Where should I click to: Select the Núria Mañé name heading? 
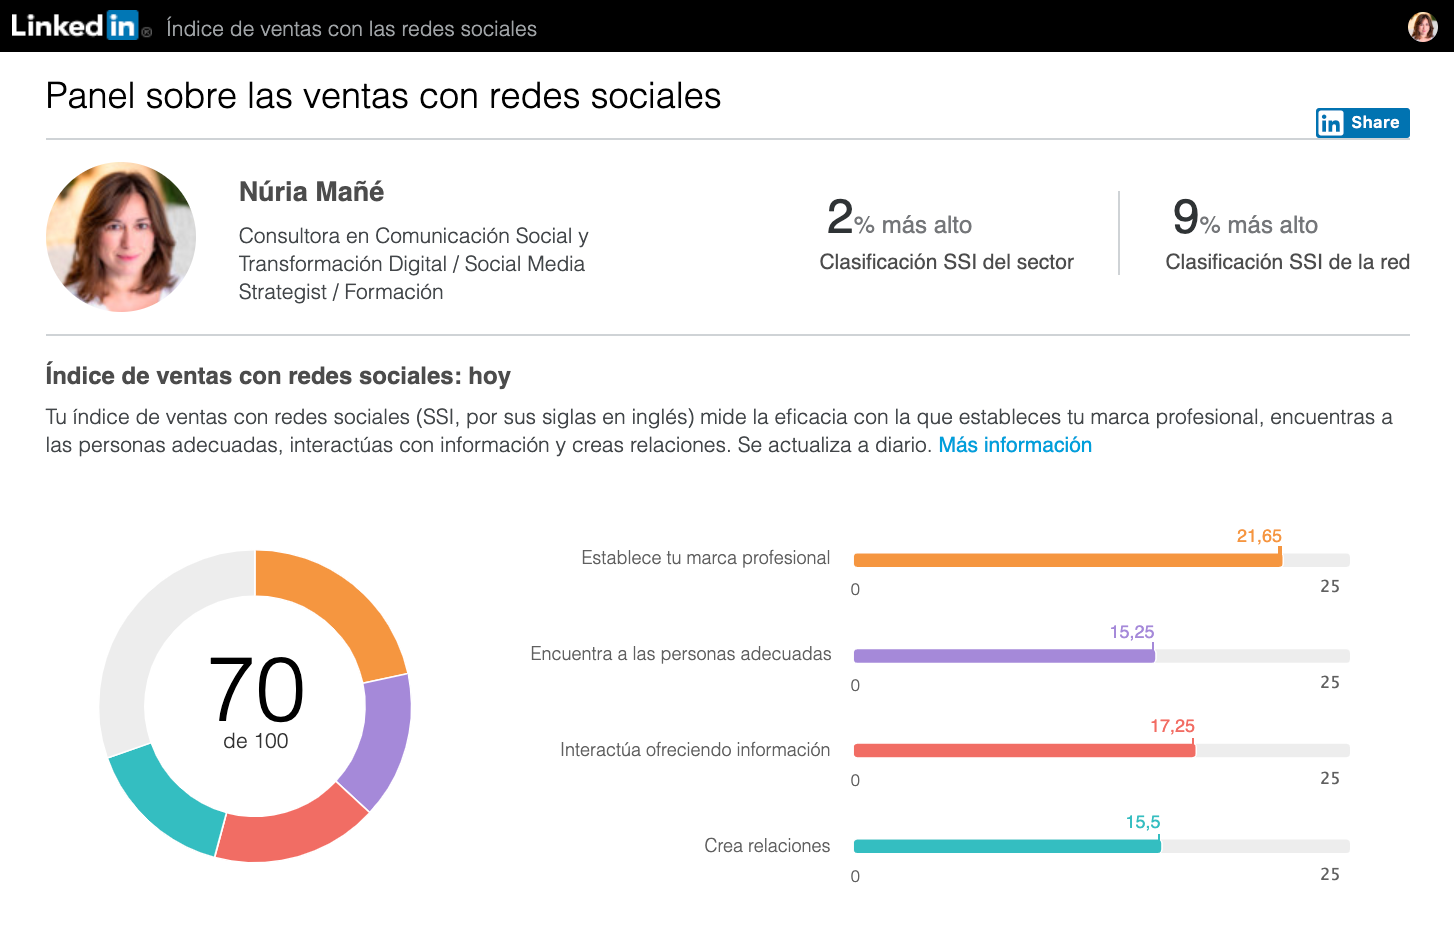click(311, 191)
